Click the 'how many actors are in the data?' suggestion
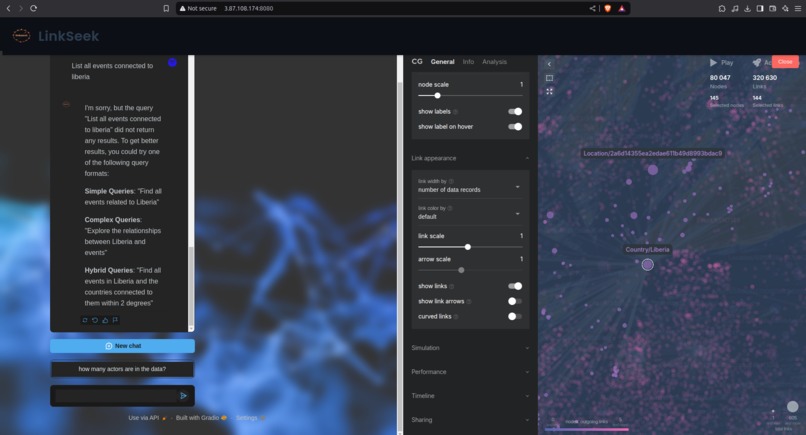The height and width of the screenshot is (435, 806). point(122,369)
